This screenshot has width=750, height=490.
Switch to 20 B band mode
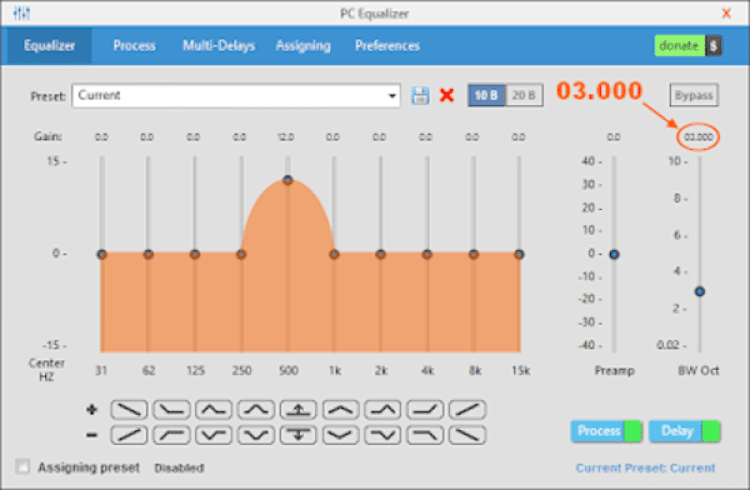click(524, 95)
